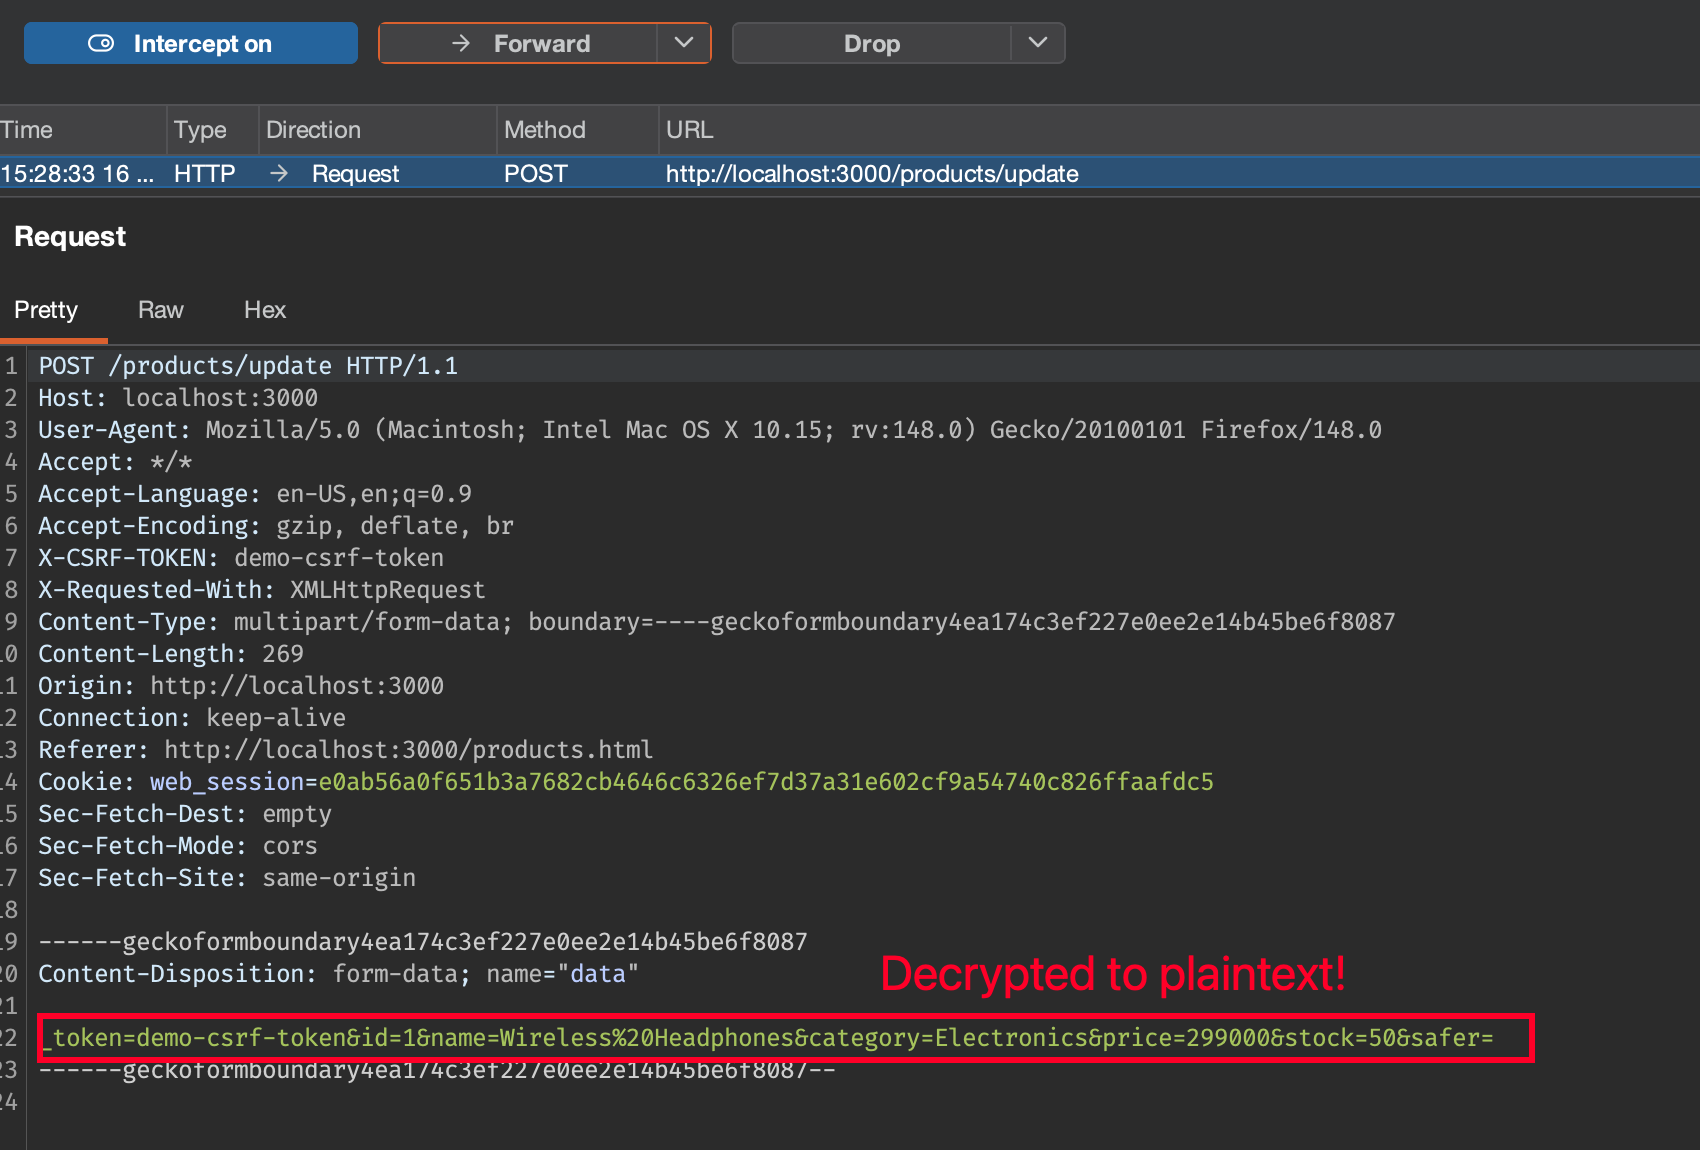Click the URL column header
Viewport: 1700px width, 1150px height.
pos(689,130)
